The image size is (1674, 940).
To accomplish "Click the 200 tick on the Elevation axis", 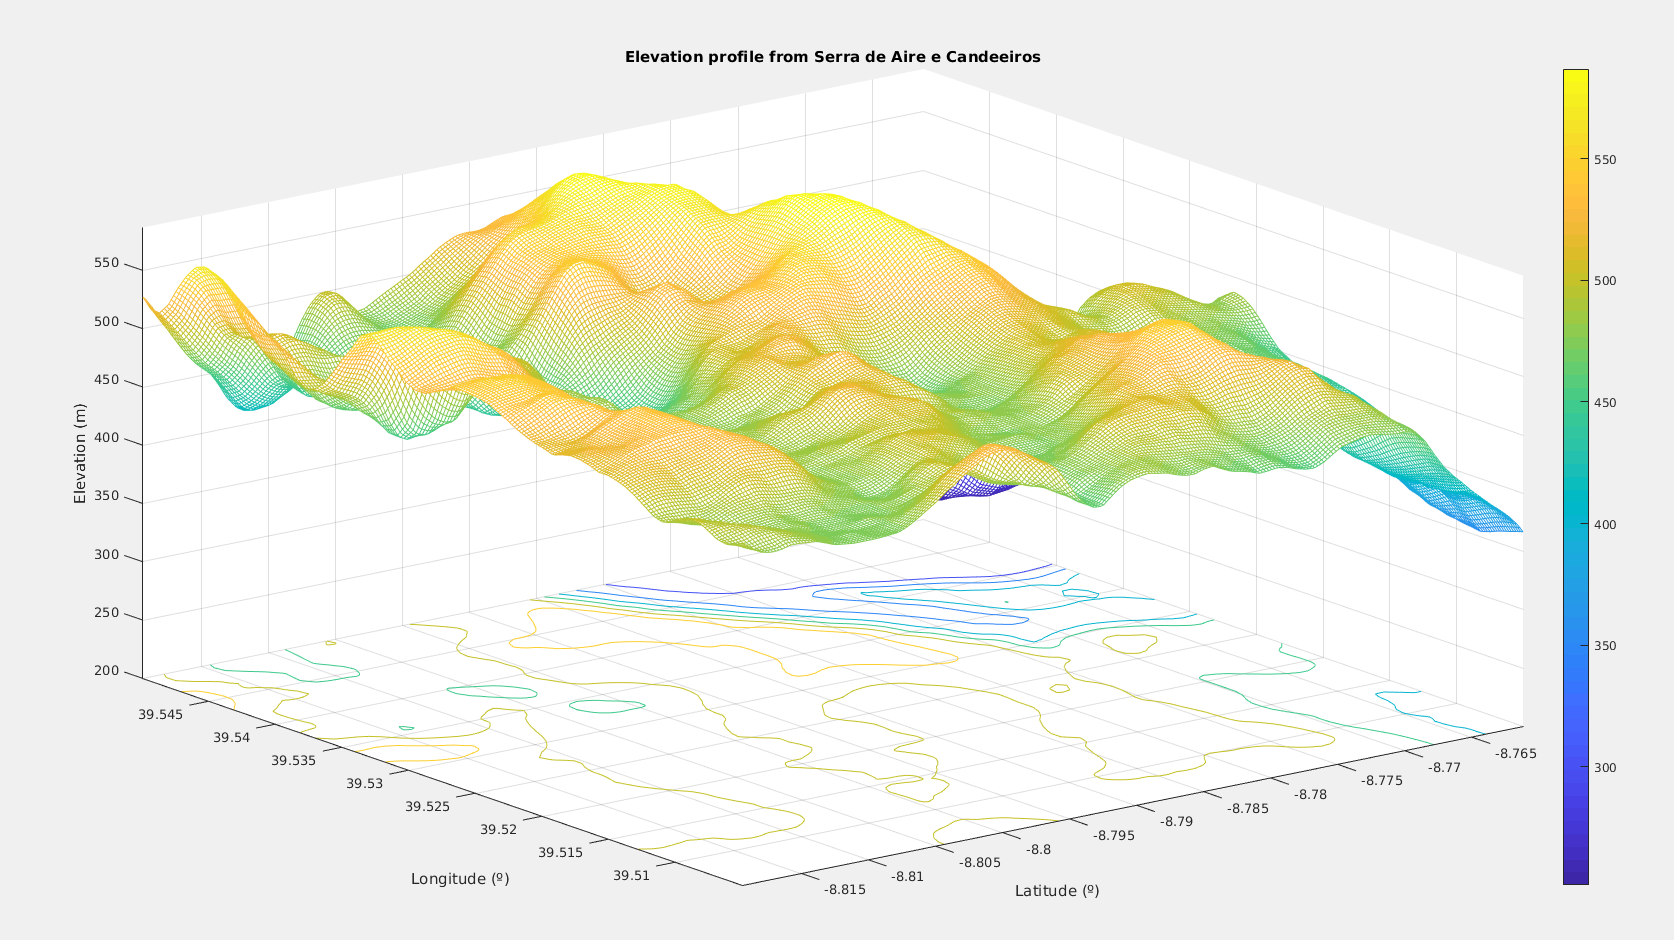I will tap(107, 671).
